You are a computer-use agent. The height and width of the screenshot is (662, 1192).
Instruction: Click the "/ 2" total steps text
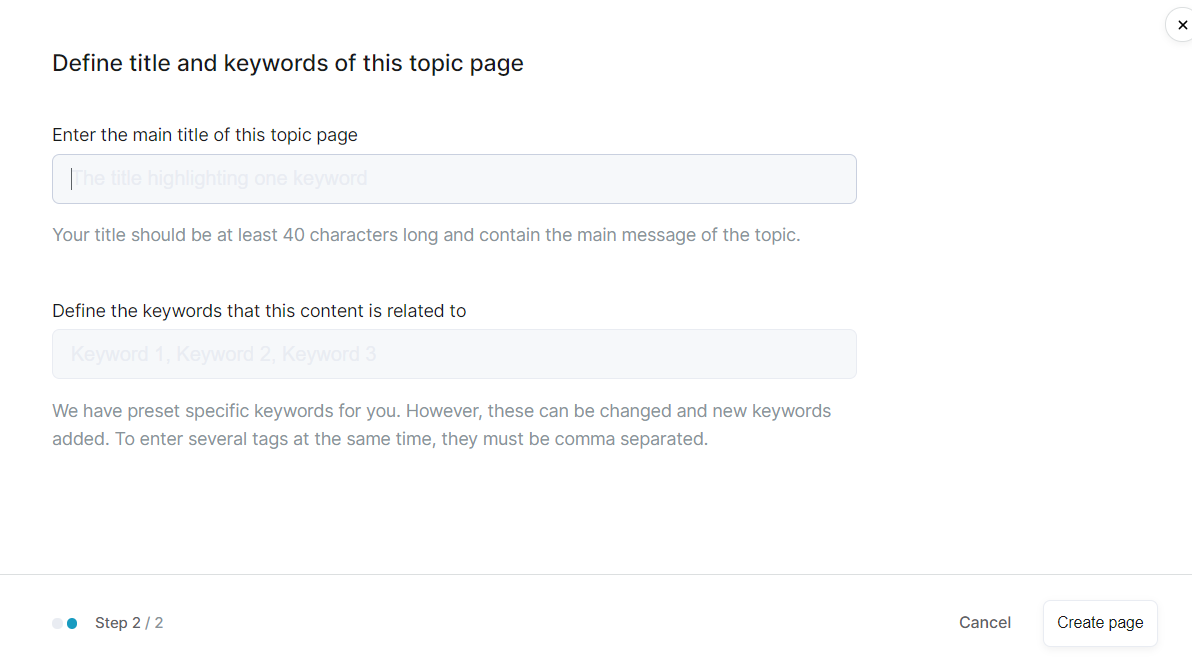[154, 623]
